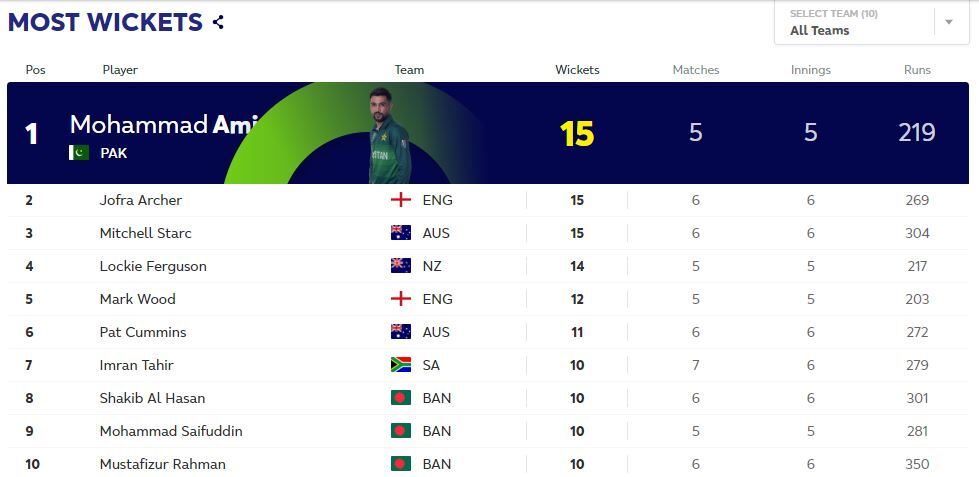
Task: Click the England flag next to Jofra Archer
Action: [401, 200]
